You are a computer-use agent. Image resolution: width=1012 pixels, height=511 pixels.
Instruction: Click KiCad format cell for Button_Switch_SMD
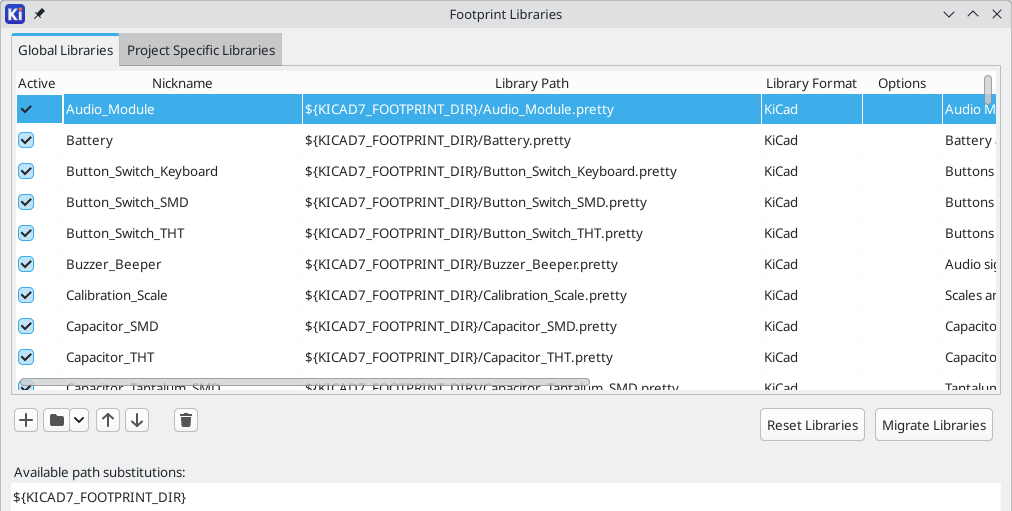point(810,202)
